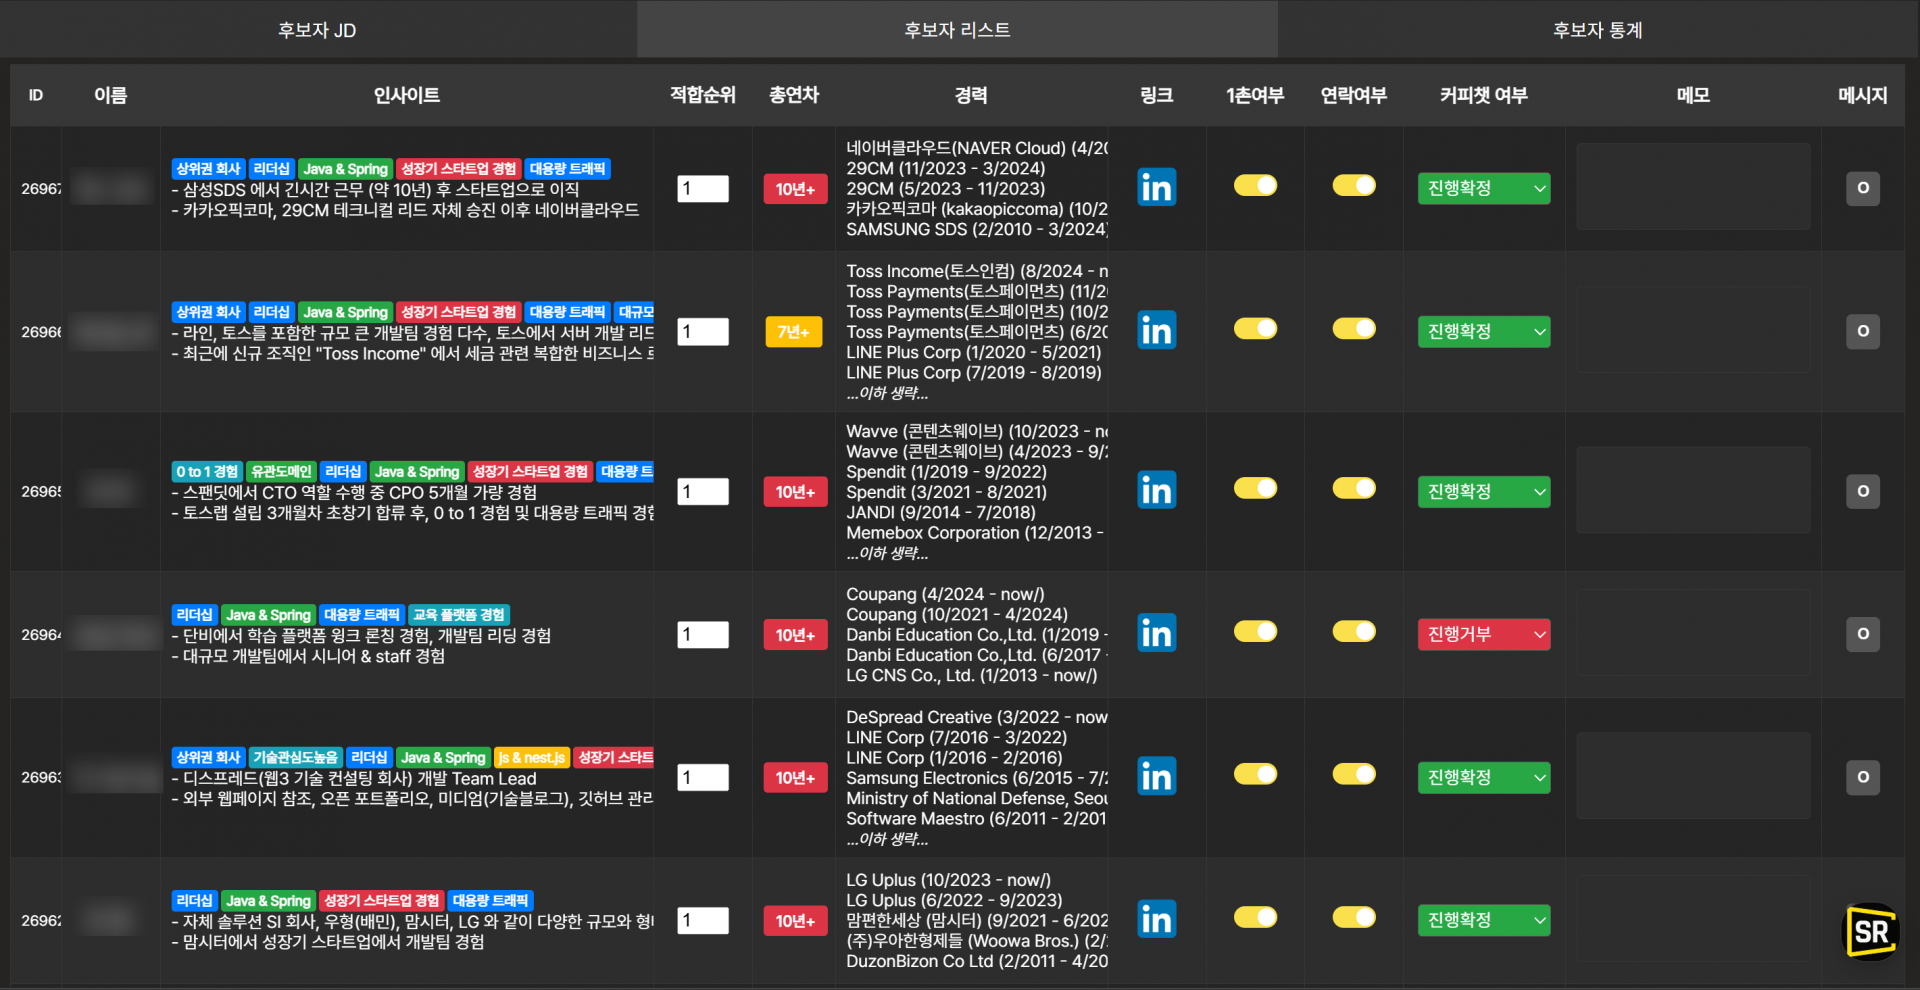
Task: Open 커피챗 status dropdown for the Wavve candidate
Action: point(1484,491)
